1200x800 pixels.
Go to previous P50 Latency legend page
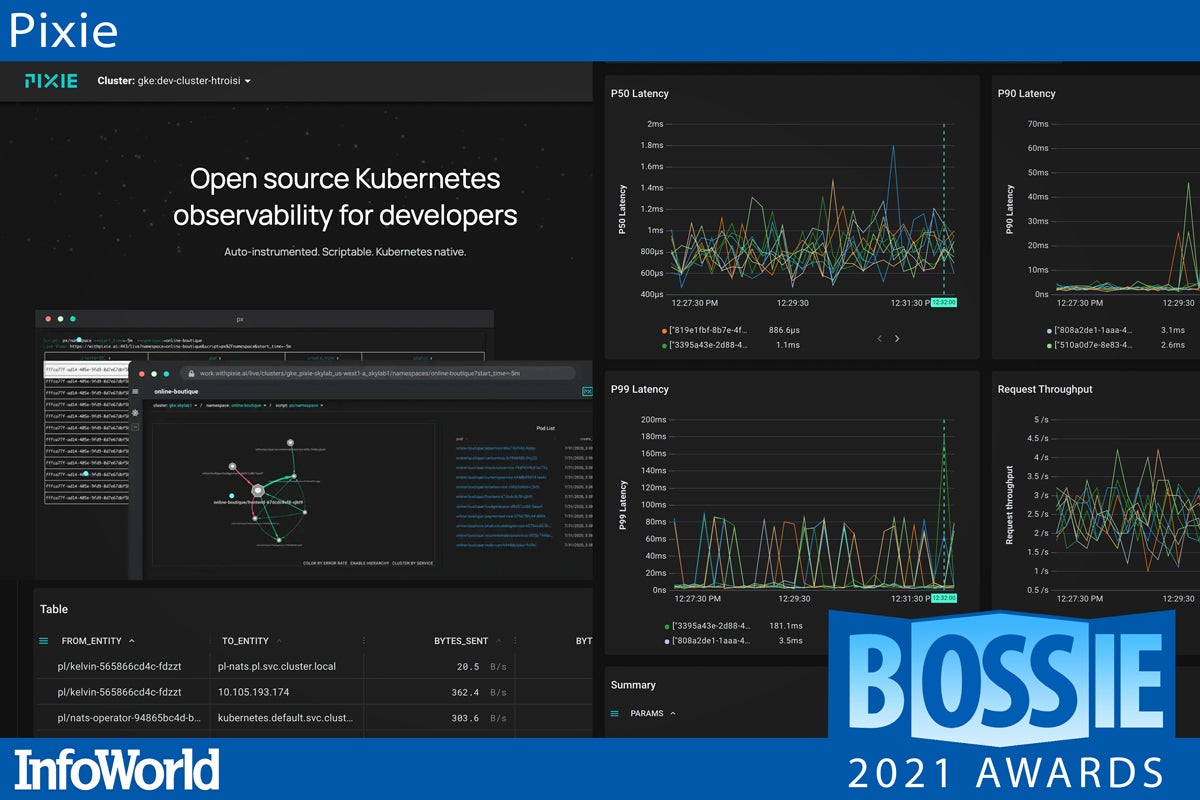coord(879,338)
